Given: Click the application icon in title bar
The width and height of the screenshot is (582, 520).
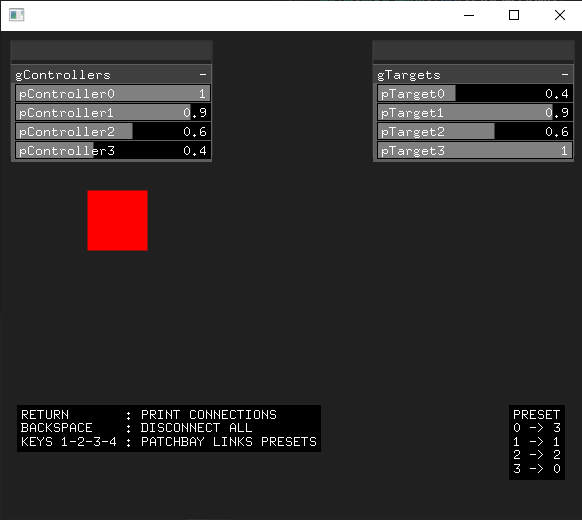Looking at the screenshot, I should pyautogui.click(x=16, y=15).
